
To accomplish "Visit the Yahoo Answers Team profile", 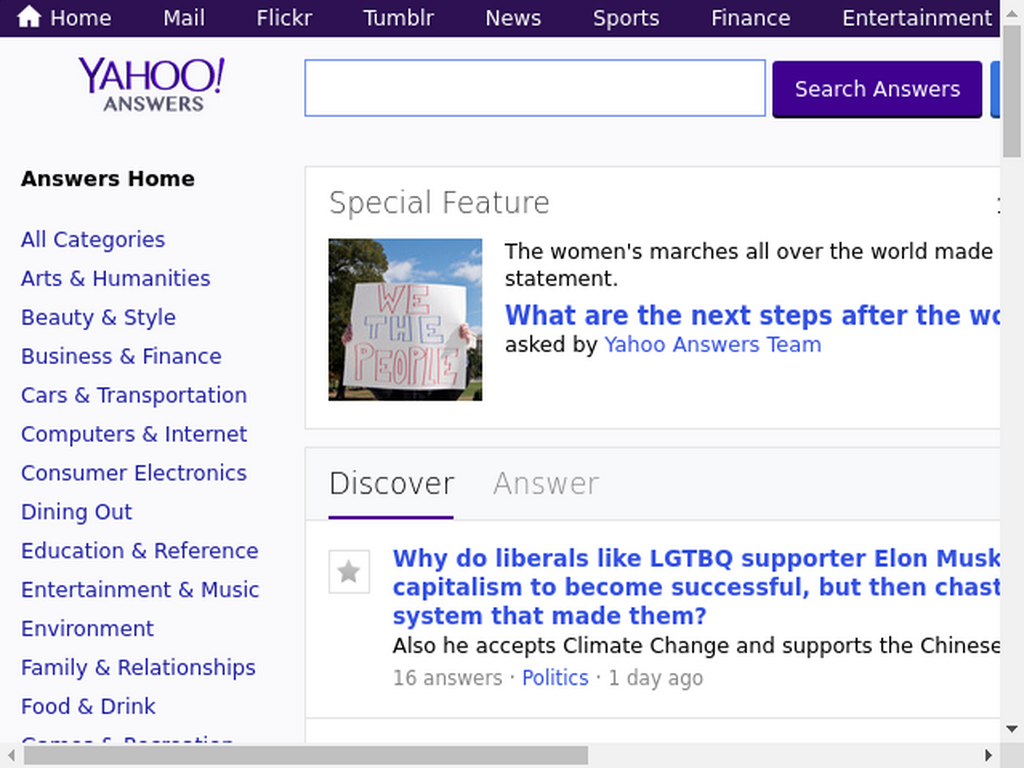I will pos(712,344).
